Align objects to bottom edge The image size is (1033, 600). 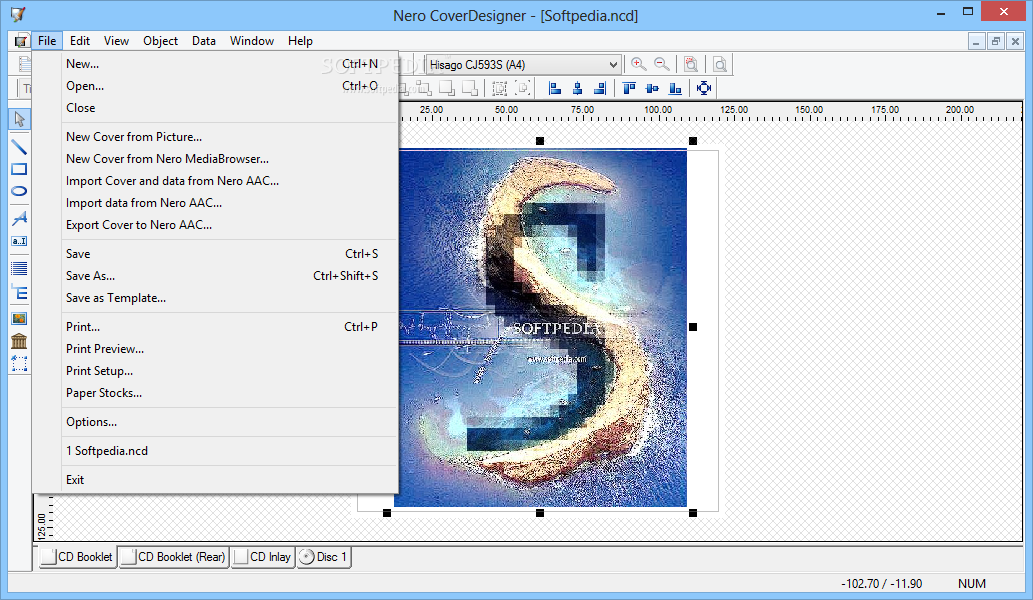pos(675,88)
